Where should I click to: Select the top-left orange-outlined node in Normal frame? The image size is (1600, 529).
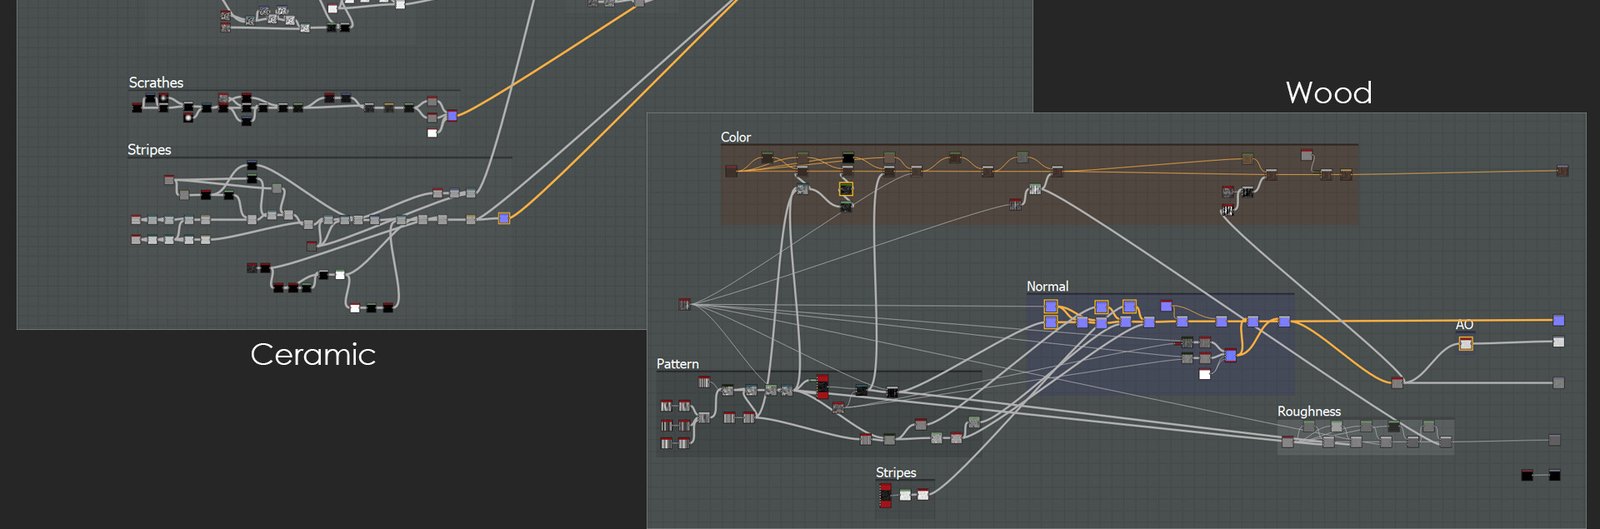pos(1050,307)
